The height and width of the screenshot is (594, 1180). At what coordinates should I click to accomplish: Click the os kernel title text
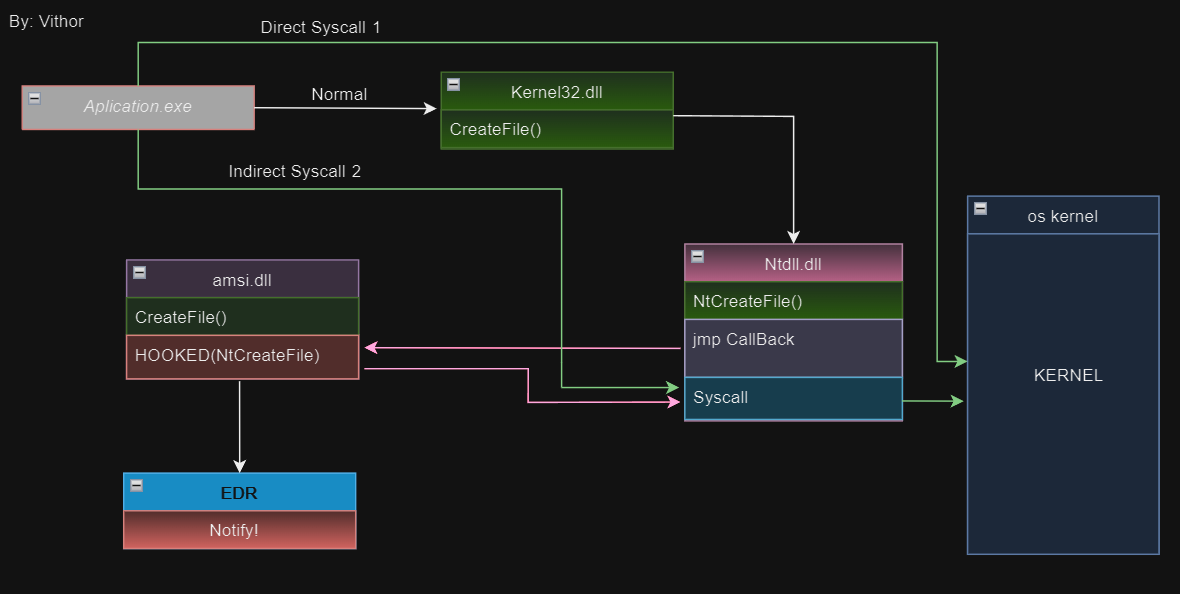pos(1062,216)
